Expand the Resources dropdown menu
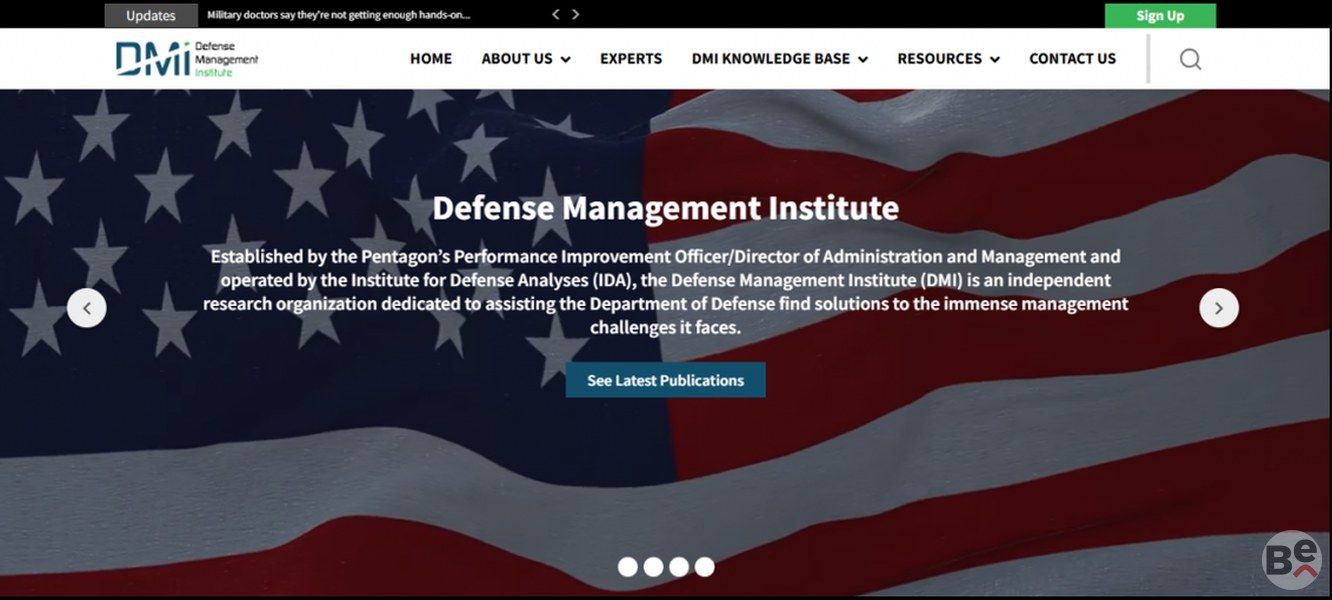Image resolution: width=1332 pixels, height=600 pixels. [x=949, y=59]
